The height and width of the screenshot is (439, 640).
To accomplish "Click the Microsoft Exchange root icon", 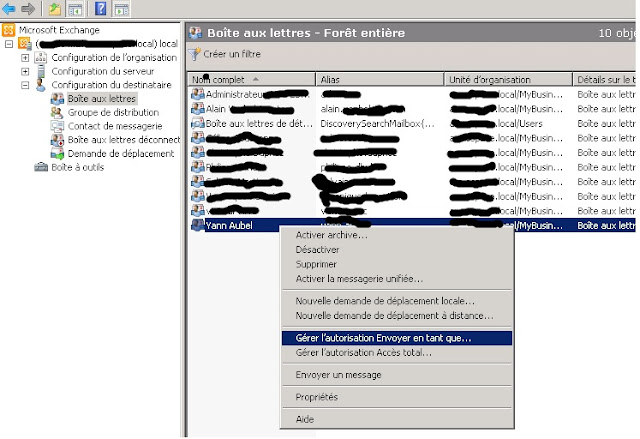I will [x=9, y=30].
